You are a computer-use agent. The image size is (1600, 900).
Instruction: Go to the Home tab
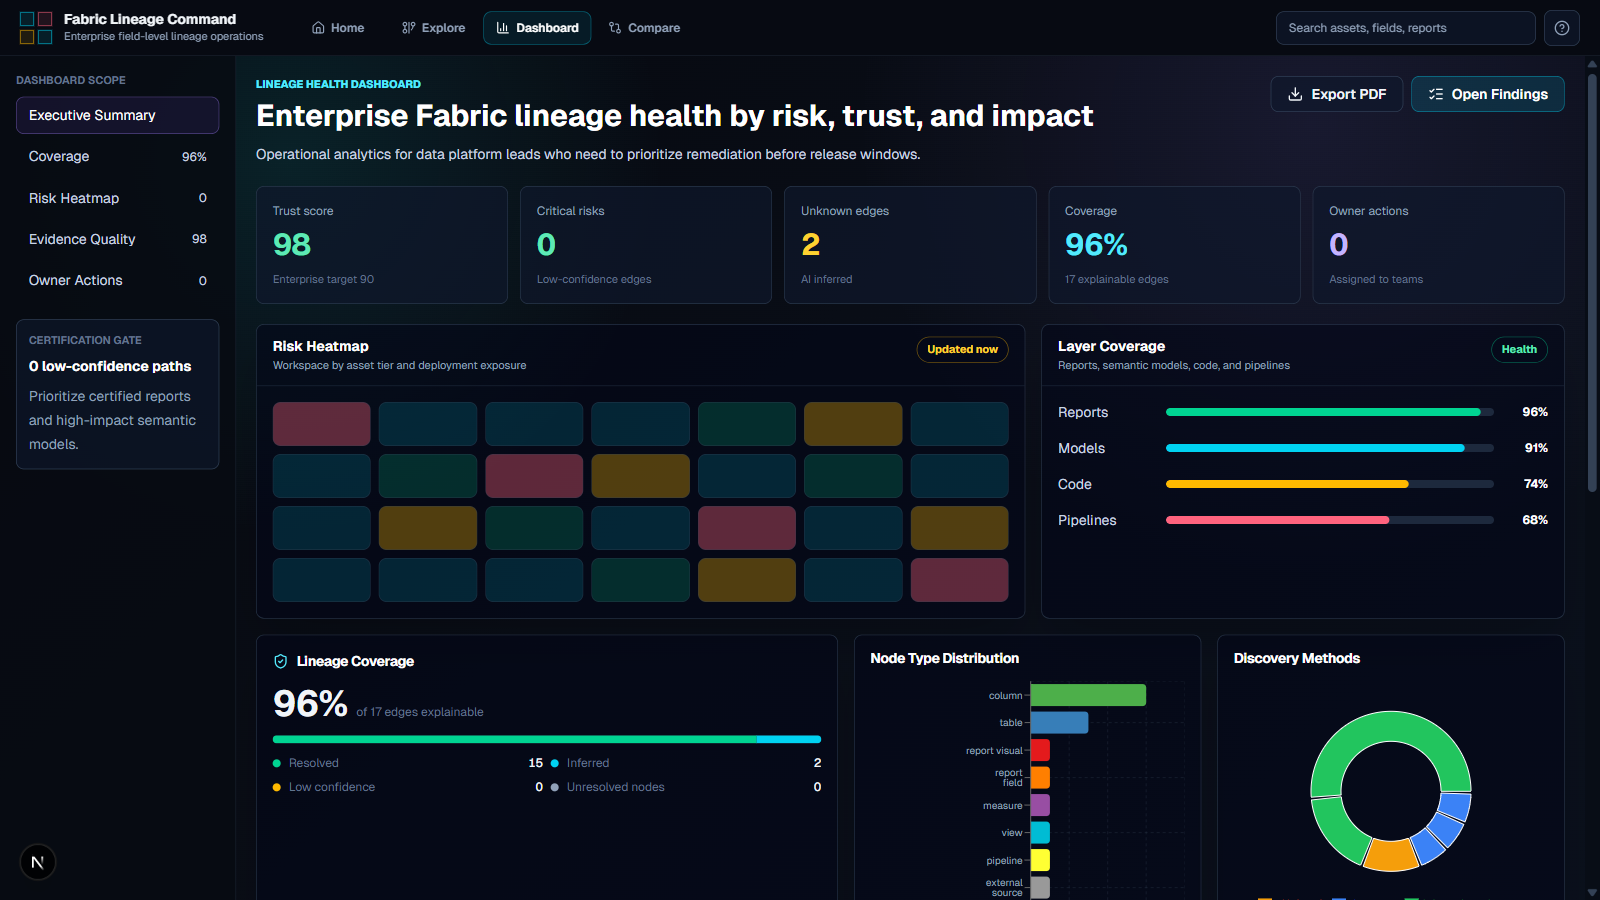pyautogui.click(x=338, y=28)
